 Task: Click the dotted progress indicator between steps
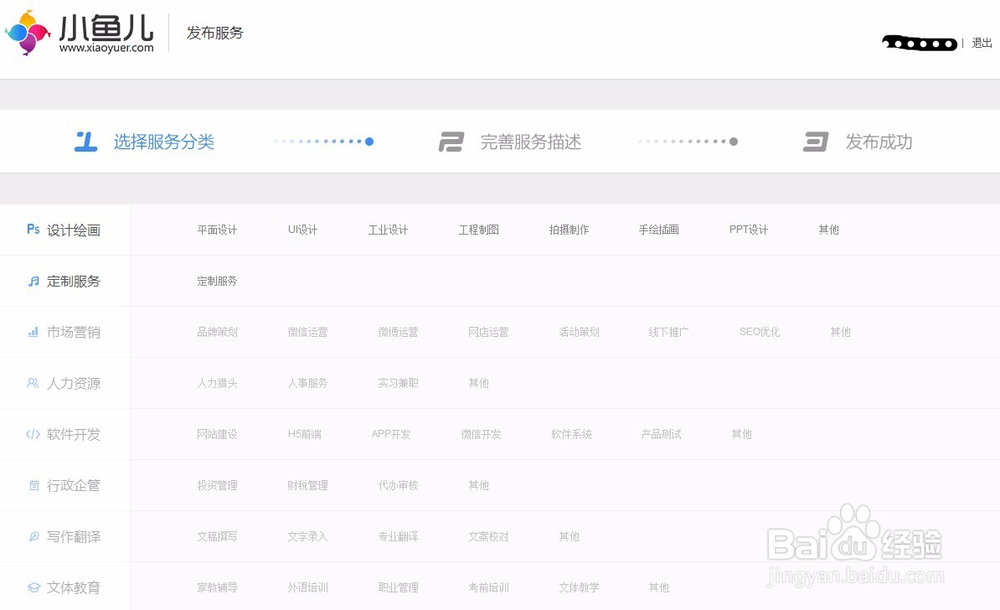coord(323,141)
